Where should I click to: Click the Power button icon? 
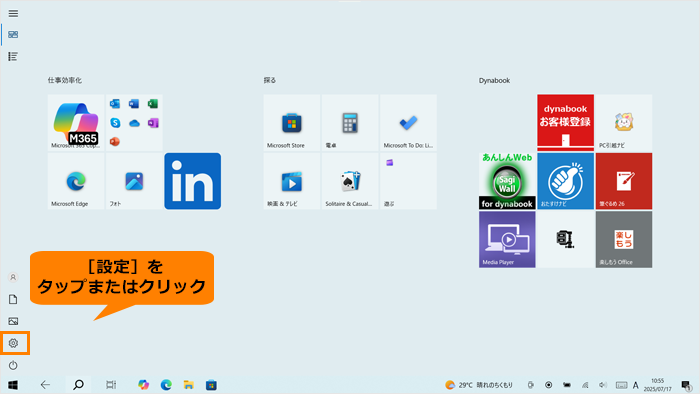pyautogui.click(x=13, y=365)
